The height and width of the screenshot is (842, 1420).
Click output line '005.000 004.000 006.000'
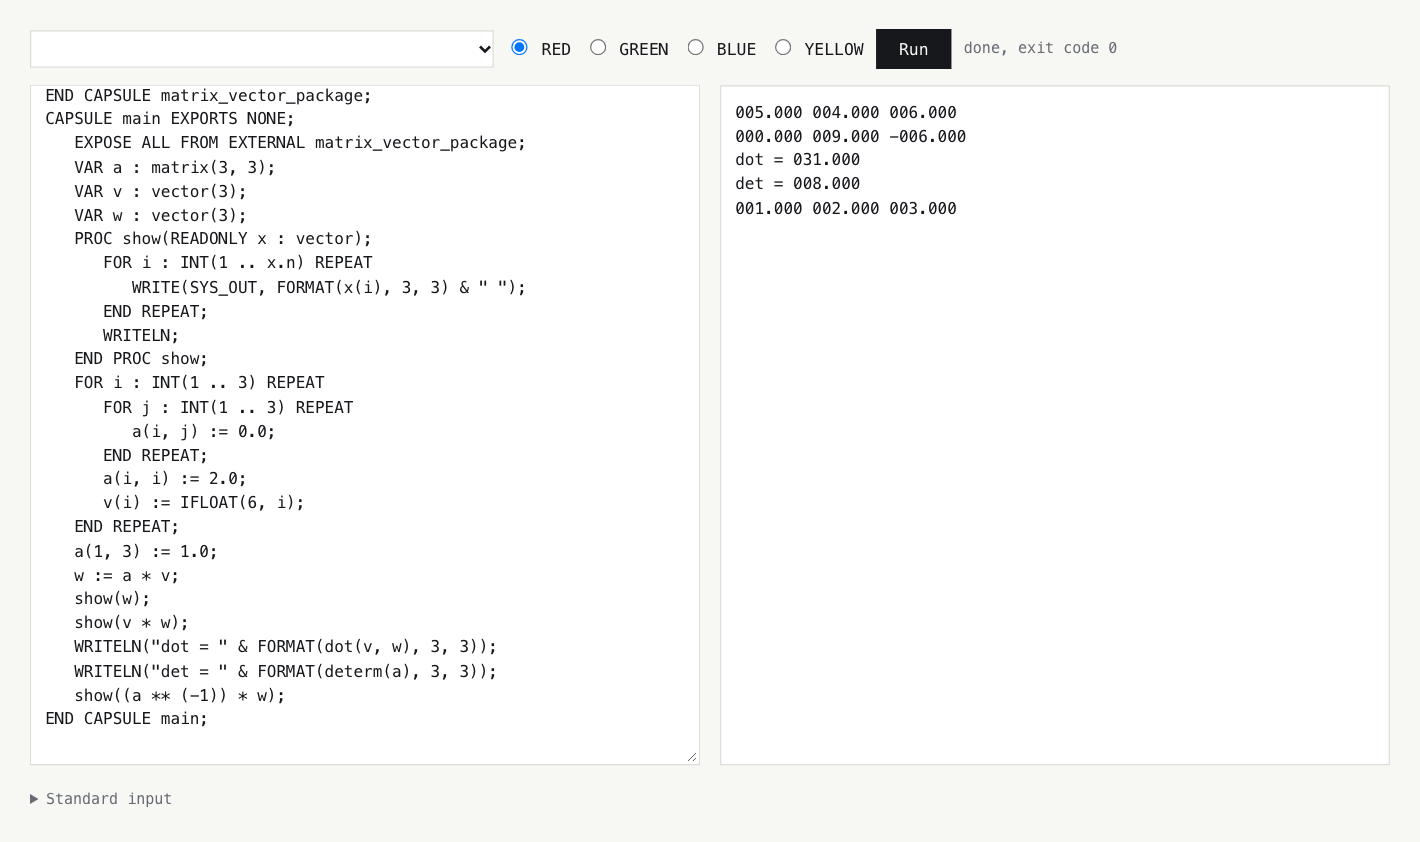[846, 113]
